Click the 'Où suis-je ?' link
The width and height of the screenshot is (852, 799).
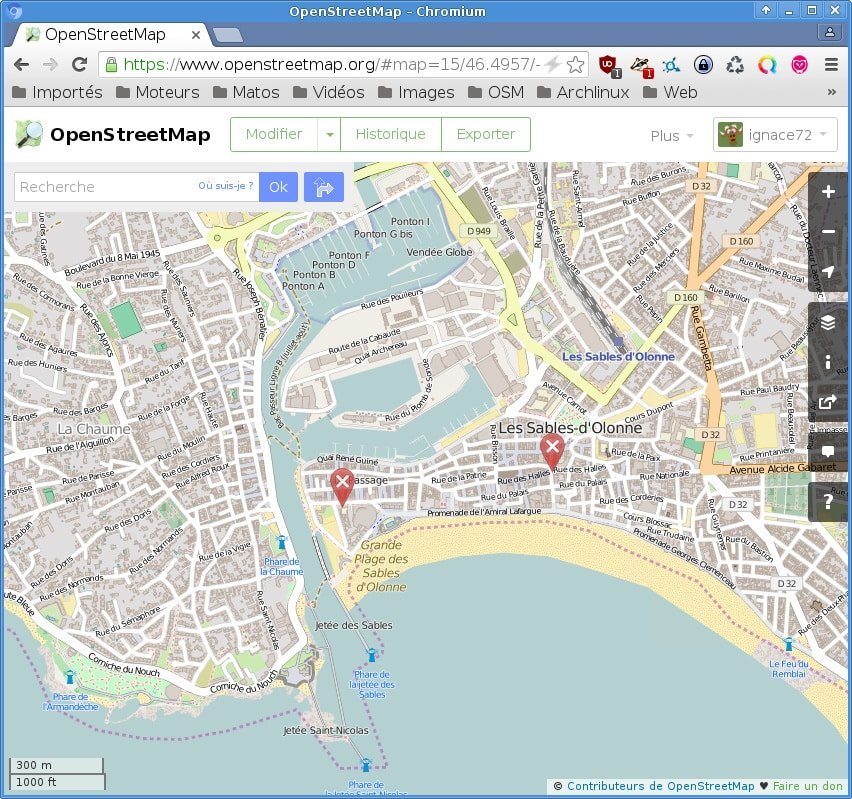click(x=225, y=186)
